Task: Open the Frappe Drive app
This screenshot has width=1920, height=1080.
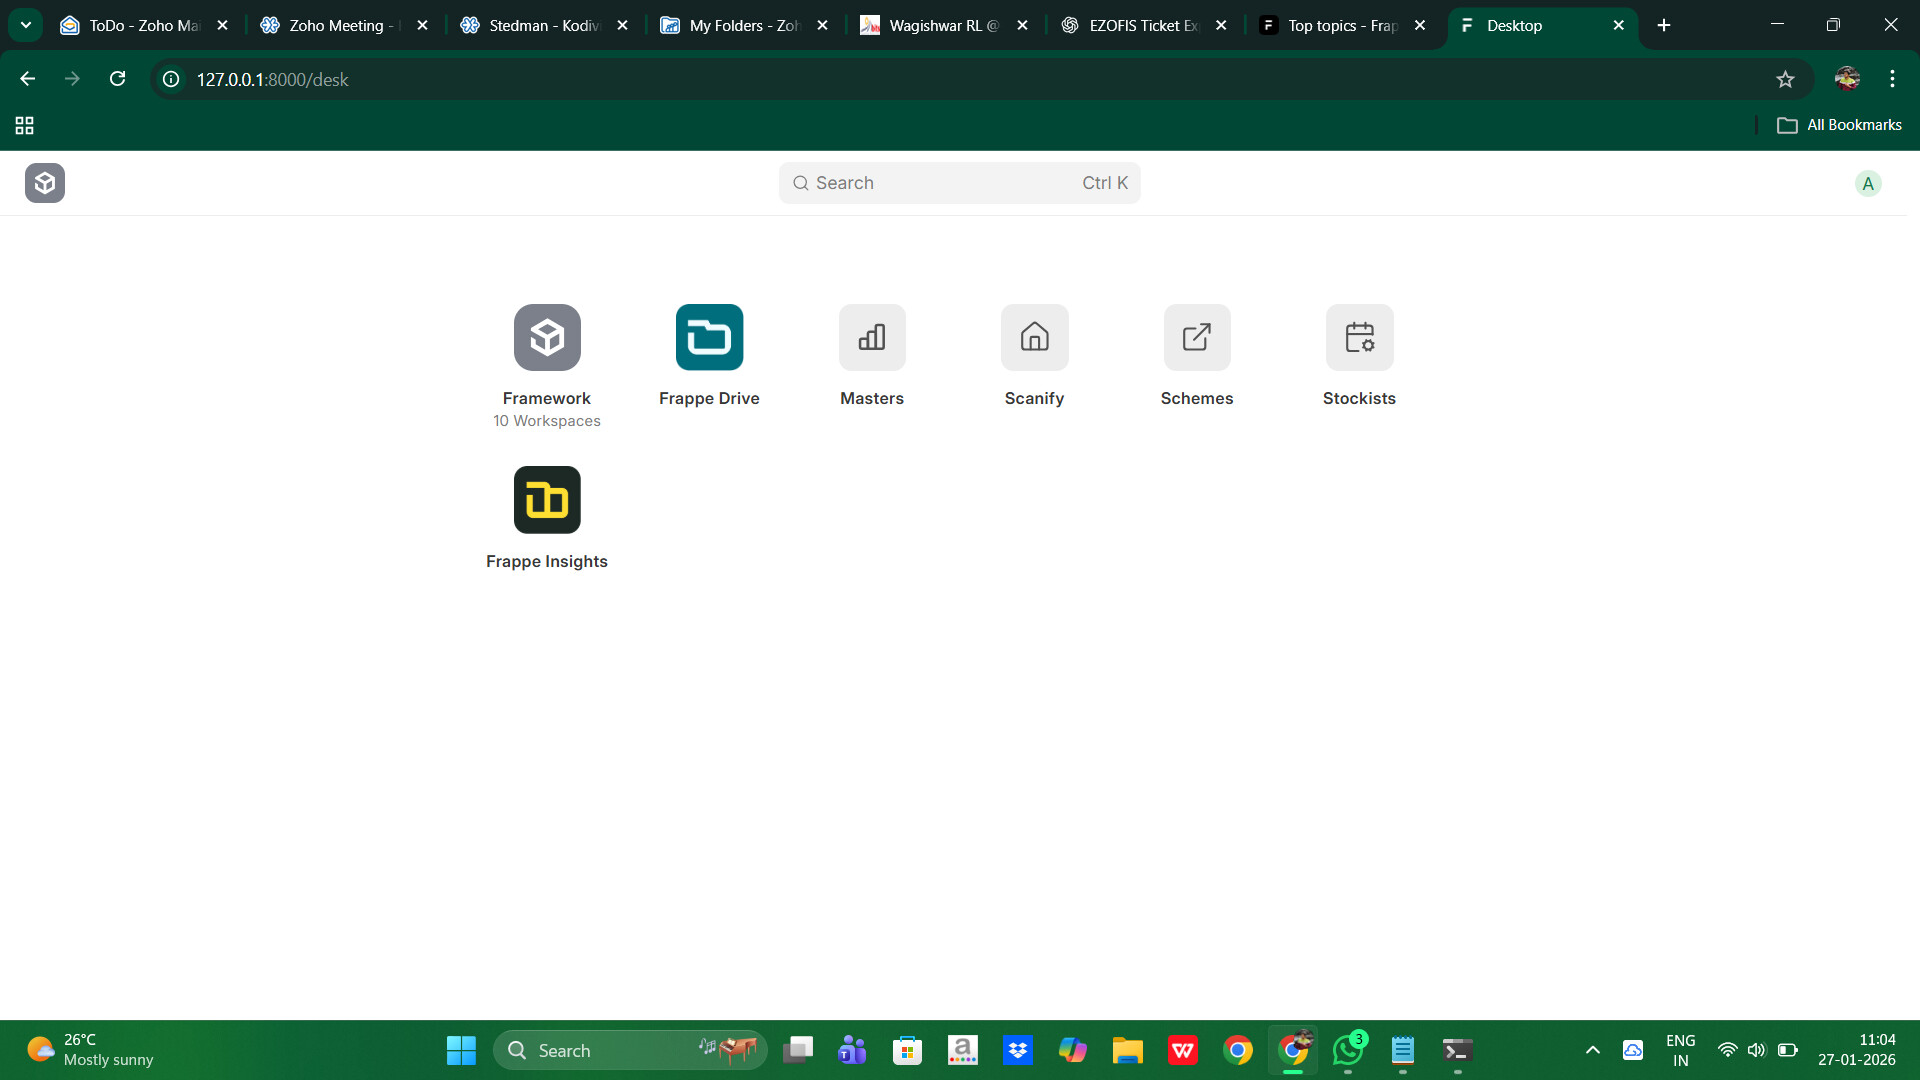Action: pyautogui.click(x=709, y=337)
